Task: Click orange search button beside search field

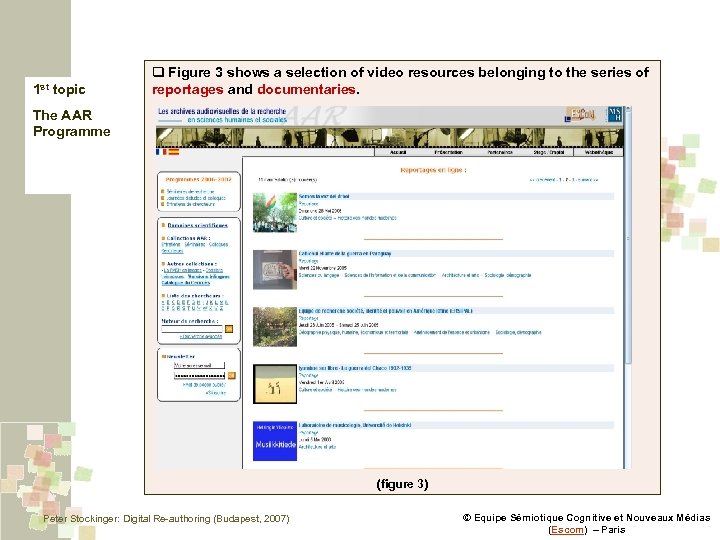Action: [229, 329]
